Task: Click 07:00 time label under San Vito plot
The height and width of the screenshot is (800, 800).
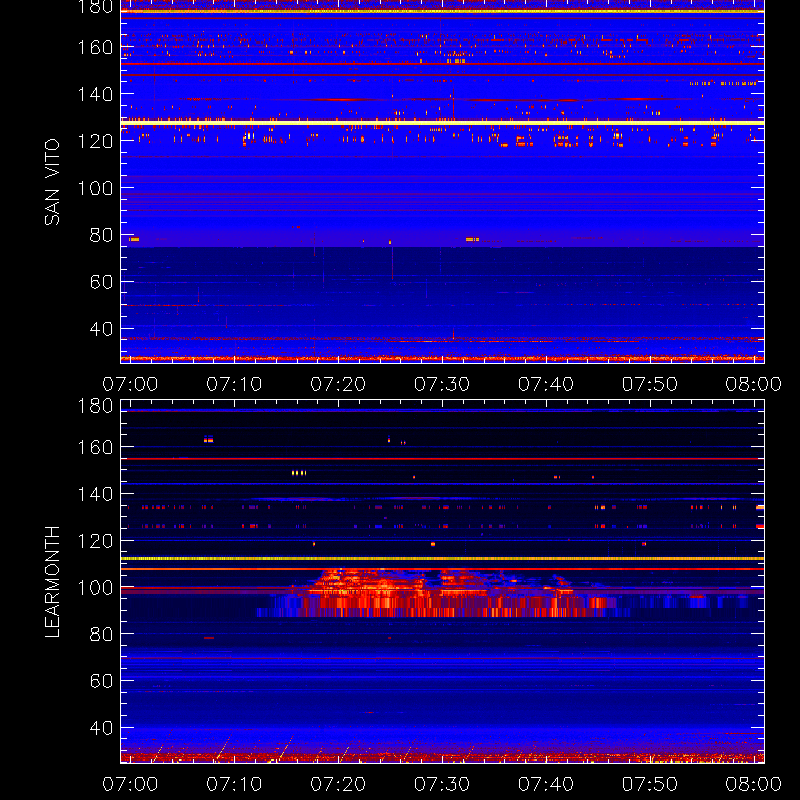Action: pyautogui.click(x=130, y=384)
